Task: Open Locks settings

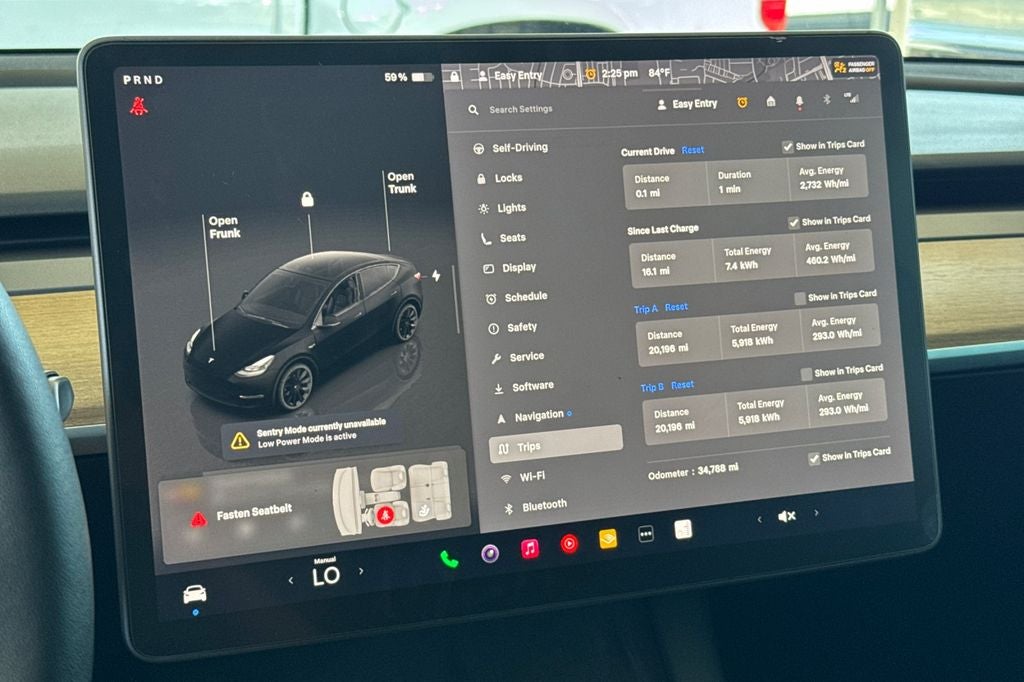Action: click(499, 178)
